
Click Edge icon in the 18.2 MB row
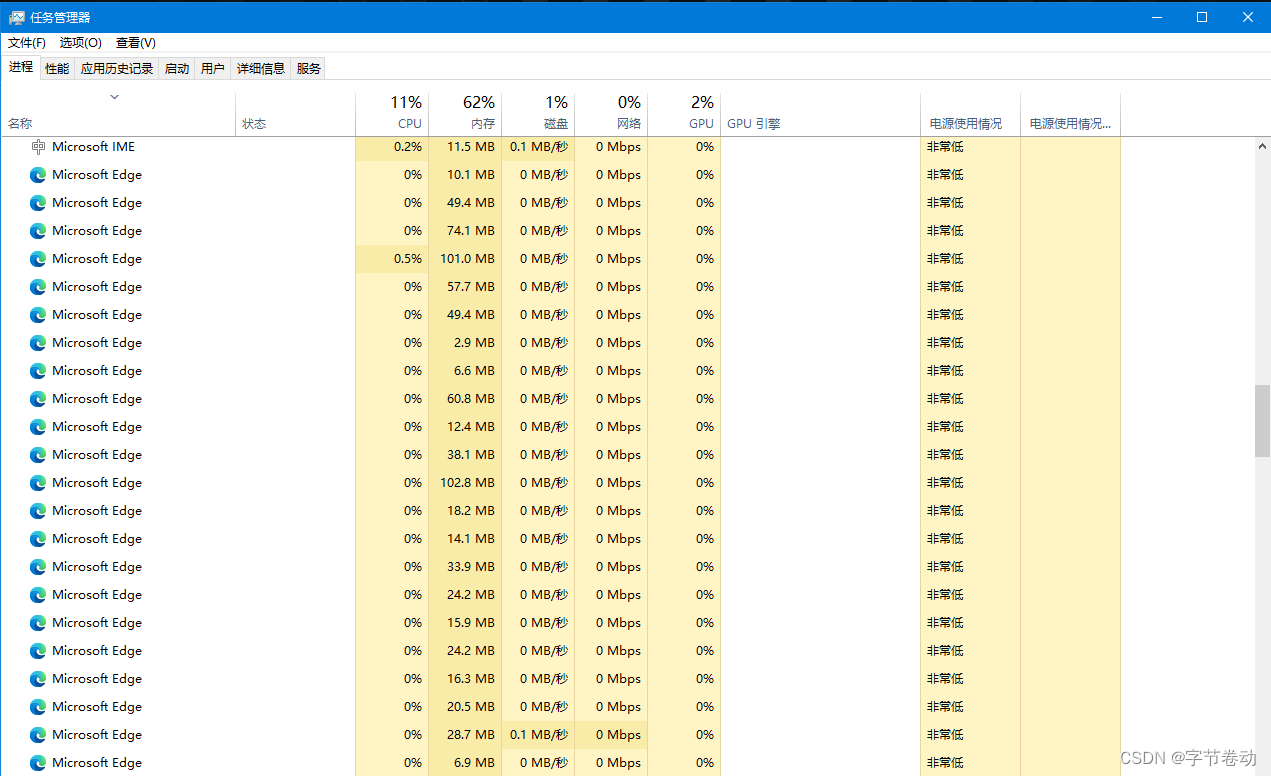point(38,511)
